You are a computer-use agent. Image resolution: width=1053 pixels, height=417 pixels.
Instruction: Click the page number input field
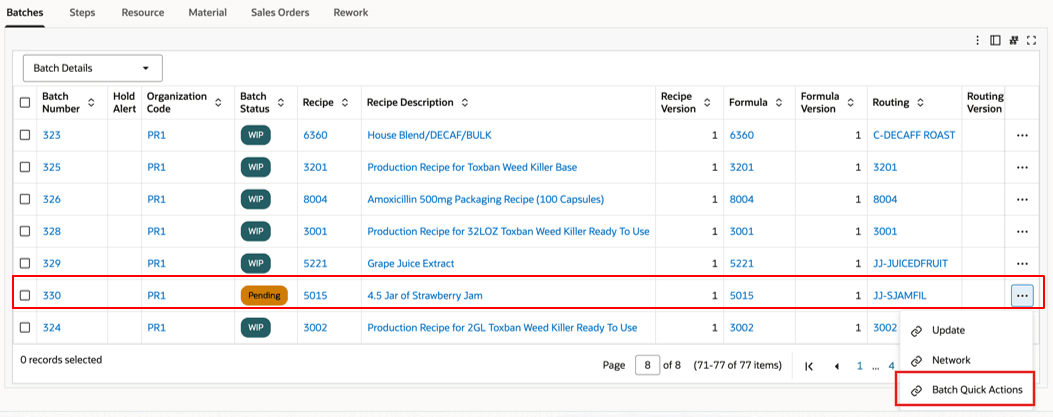(647, 366)
